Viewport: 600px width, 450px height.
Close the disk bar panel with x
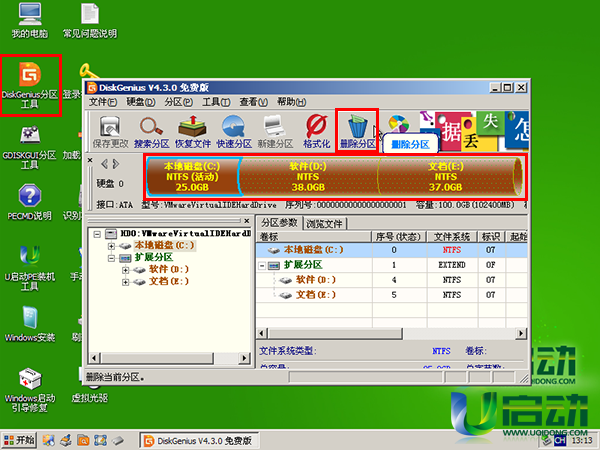click(90, 160)
